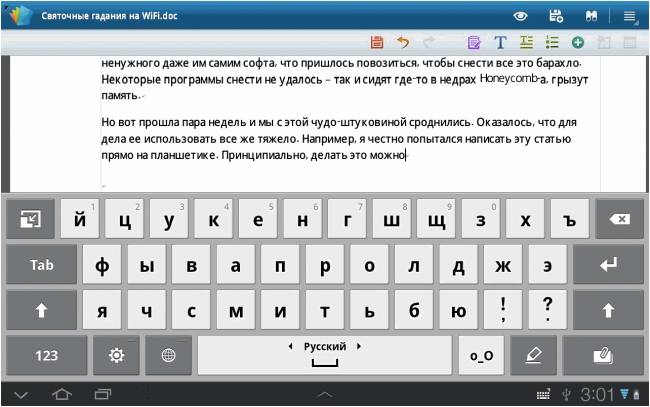650x407 pixels.
Task: Click document title Святочные гадания на WiFi.doc
Action: click(x=109, y=16)
